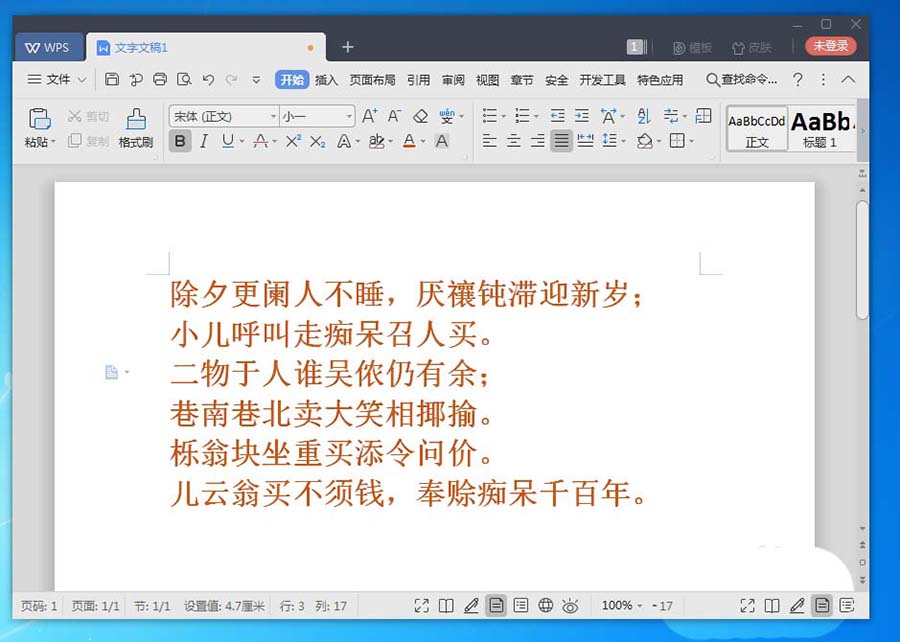The image size is (900, 642).
Task: Expand the zoom level dropdown
Action: pos(639,605)
